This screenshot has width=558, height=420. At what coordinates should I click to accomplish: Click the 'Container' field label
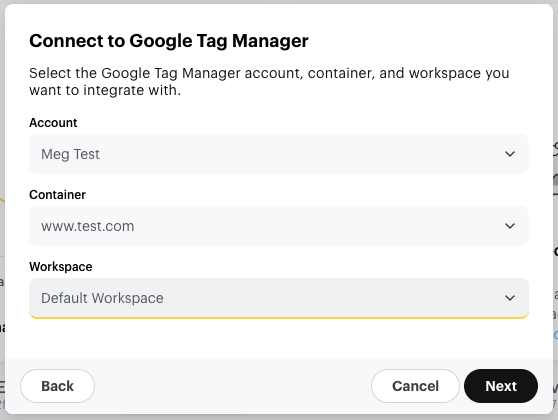pos(57,195)
